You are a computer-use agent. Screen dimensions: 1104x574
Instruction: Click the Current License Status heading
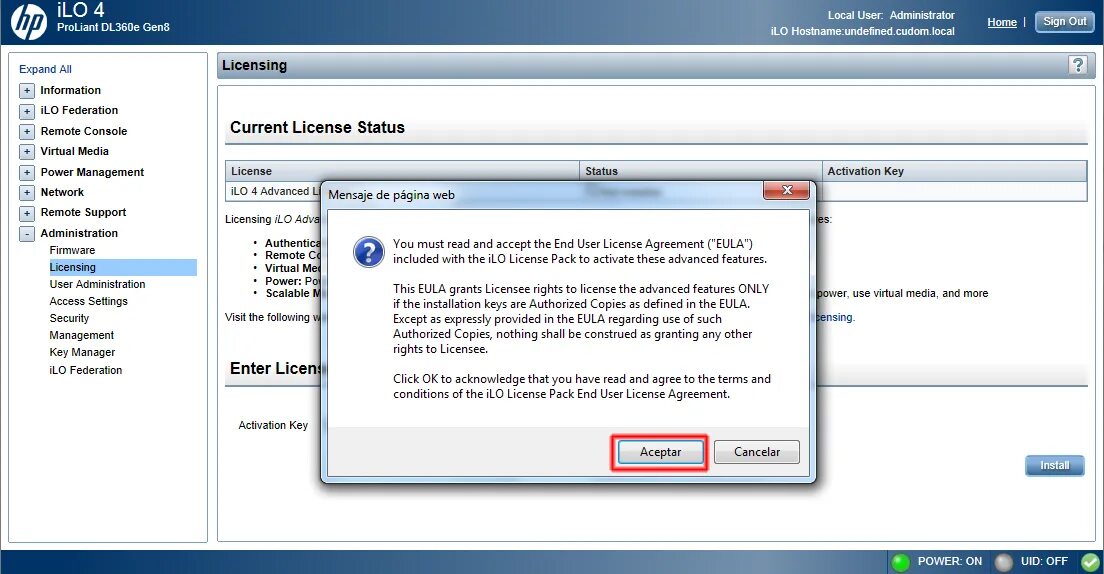tap(318, 127)
